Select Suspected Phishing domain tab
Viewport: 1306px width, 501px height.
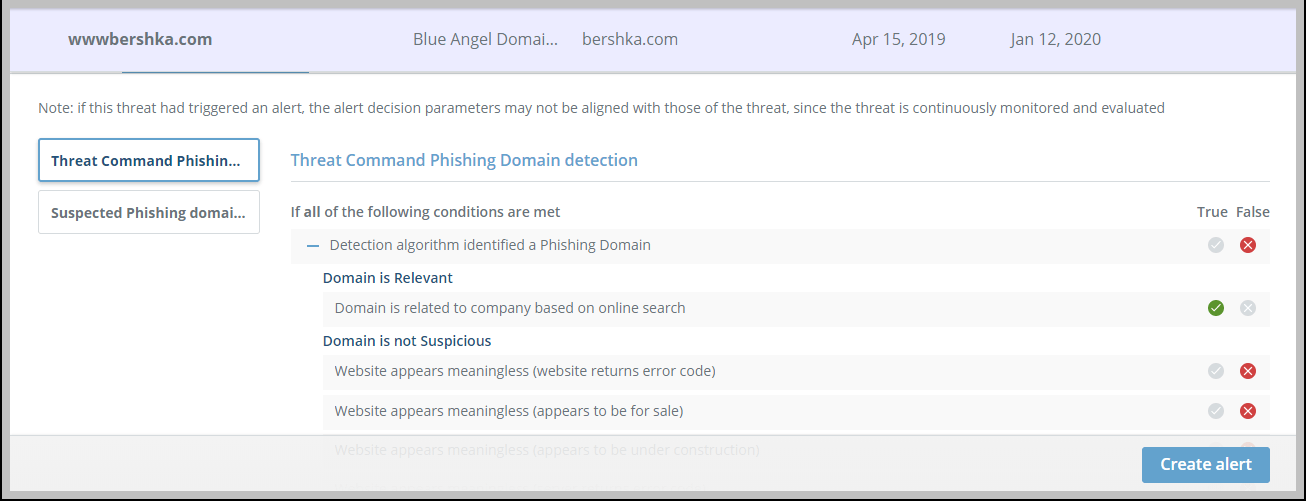[149, 212]
